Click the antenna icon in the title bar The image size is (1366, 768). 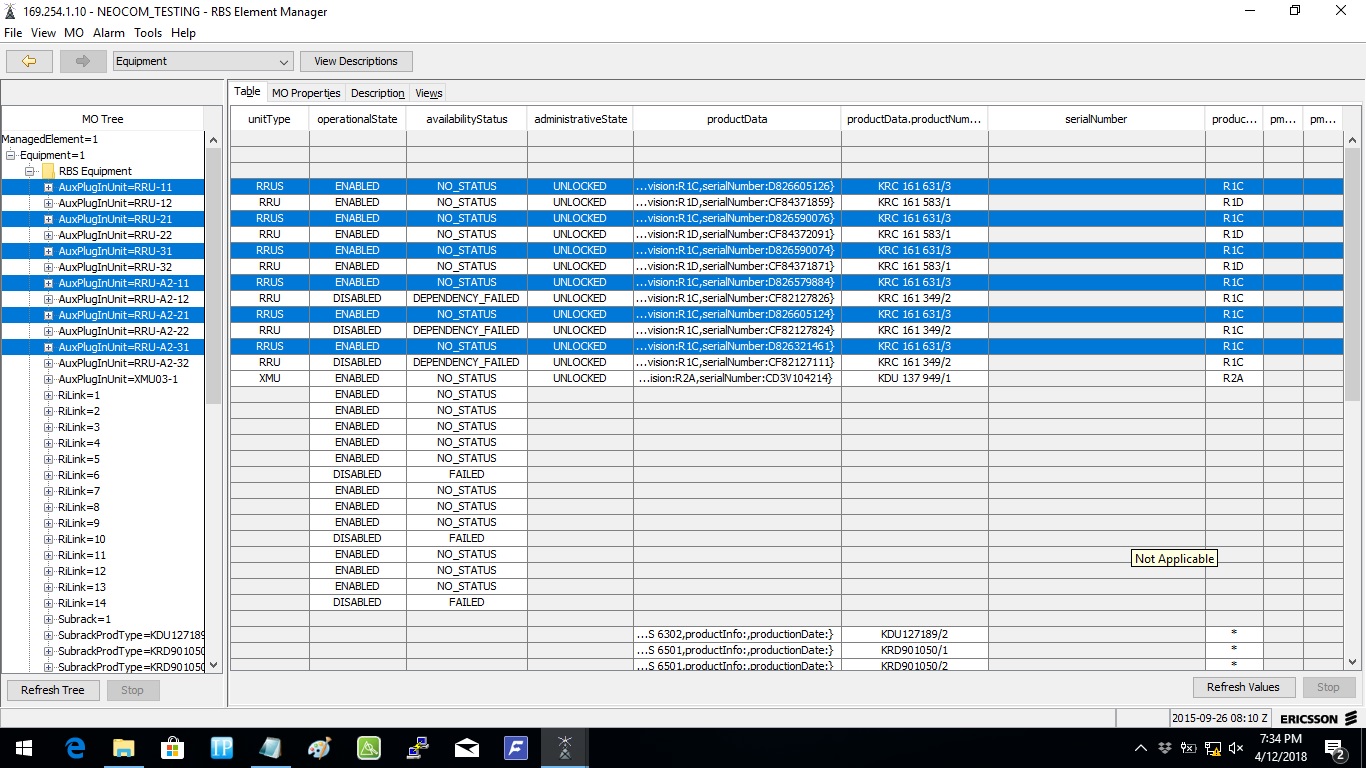pos(11,11)
